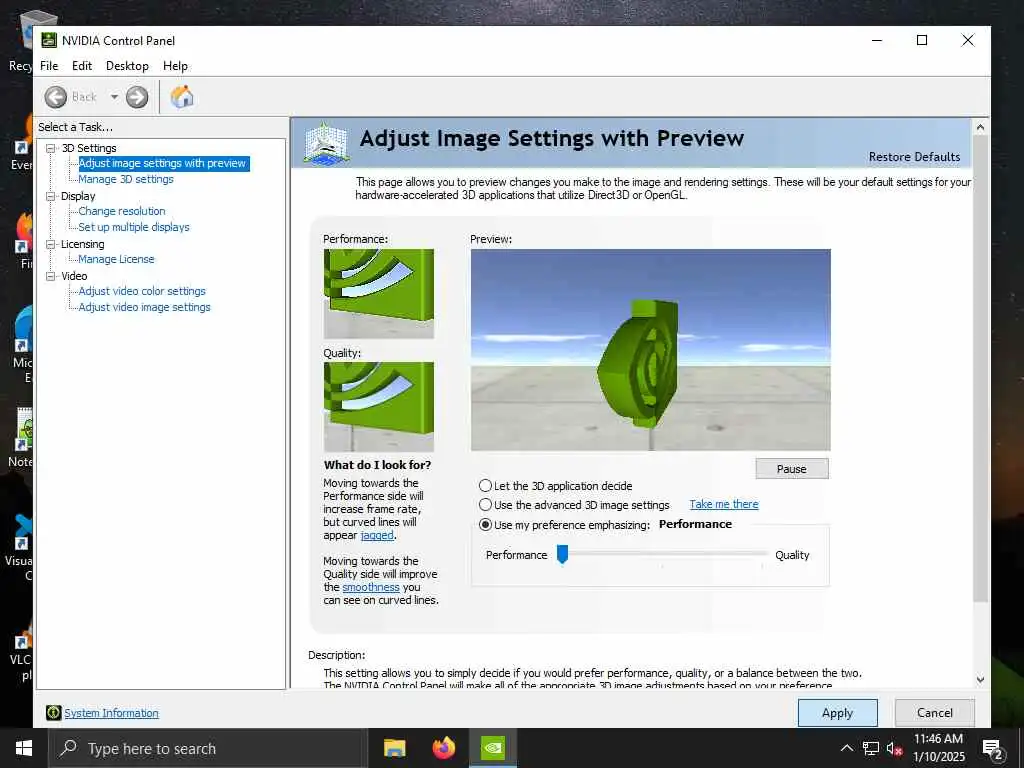Open the System Information link

(111, 713)
